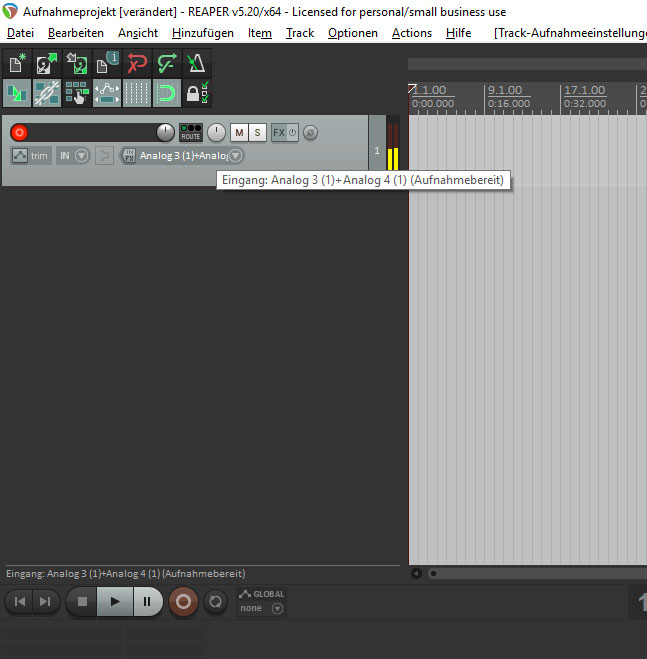Screen dimensions: 647x659
Task: Click input label Analog 3 (1)+Analog
Action: tap(184, 156)
